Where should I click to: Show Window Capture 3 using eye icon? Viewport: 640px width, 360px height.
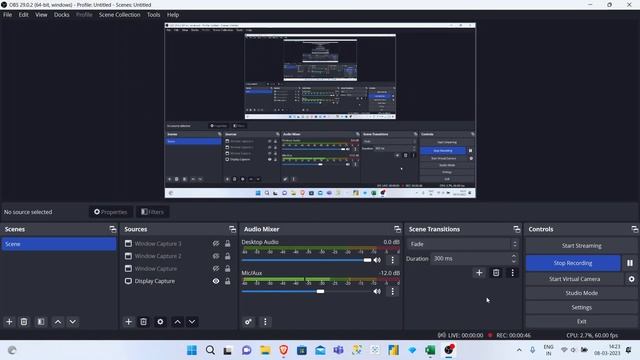click(x=216, y=244)
